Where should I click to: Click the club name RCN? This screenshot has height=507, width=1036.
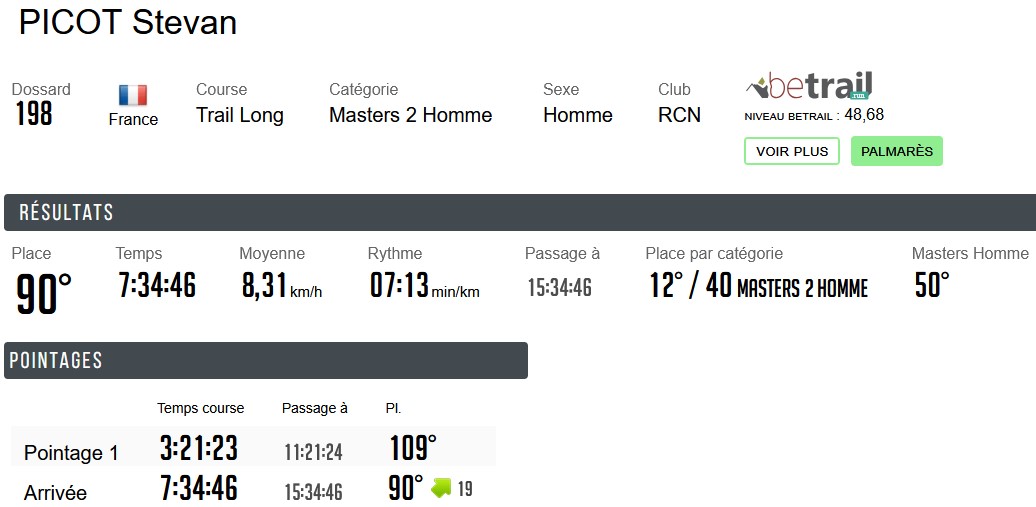click(x=679, y=115)
